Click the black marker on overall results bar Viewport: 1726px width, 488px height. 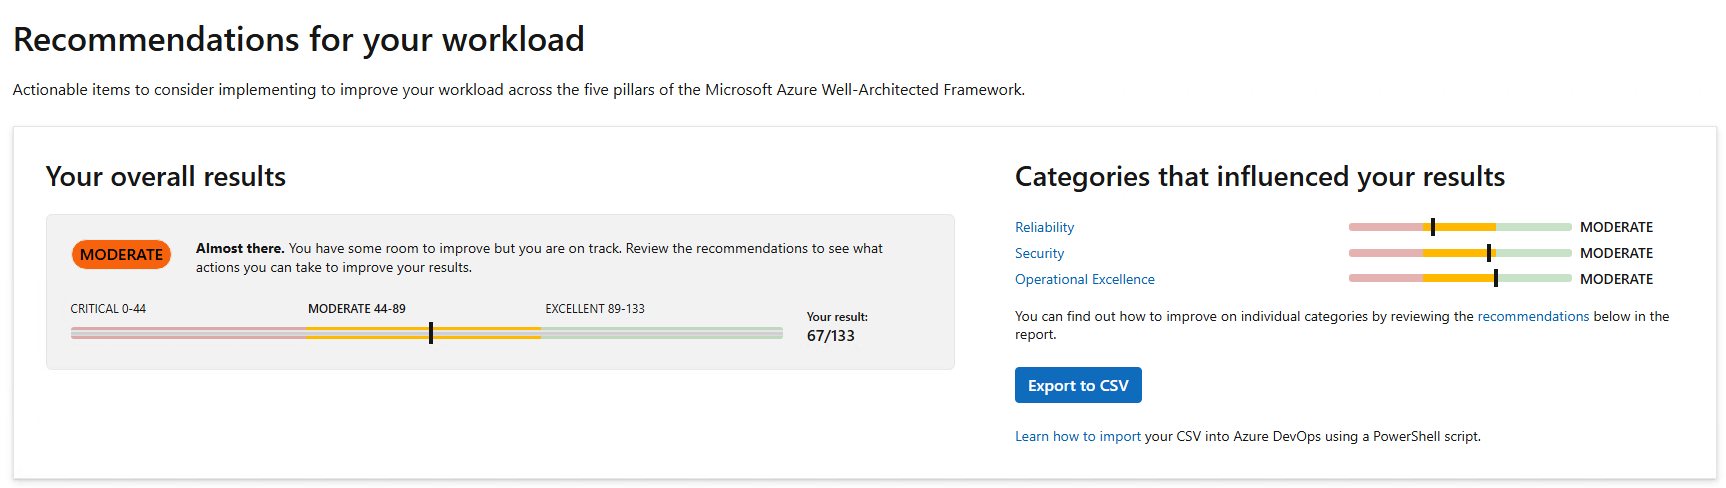click(431, 332)
